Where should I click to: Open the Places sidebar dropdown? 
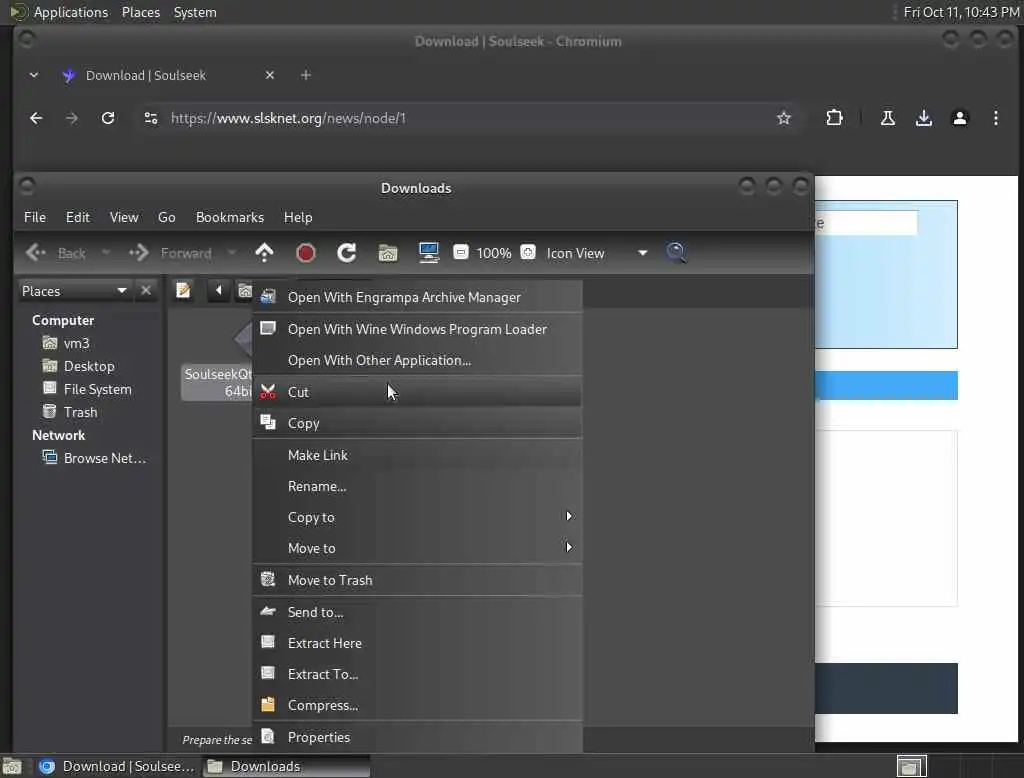tap(74, 291)
